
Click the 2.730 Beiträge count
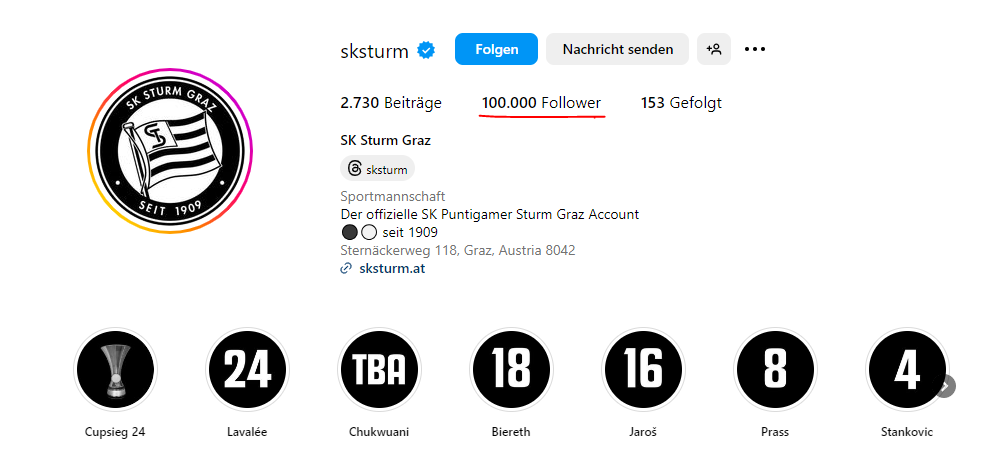391,103
